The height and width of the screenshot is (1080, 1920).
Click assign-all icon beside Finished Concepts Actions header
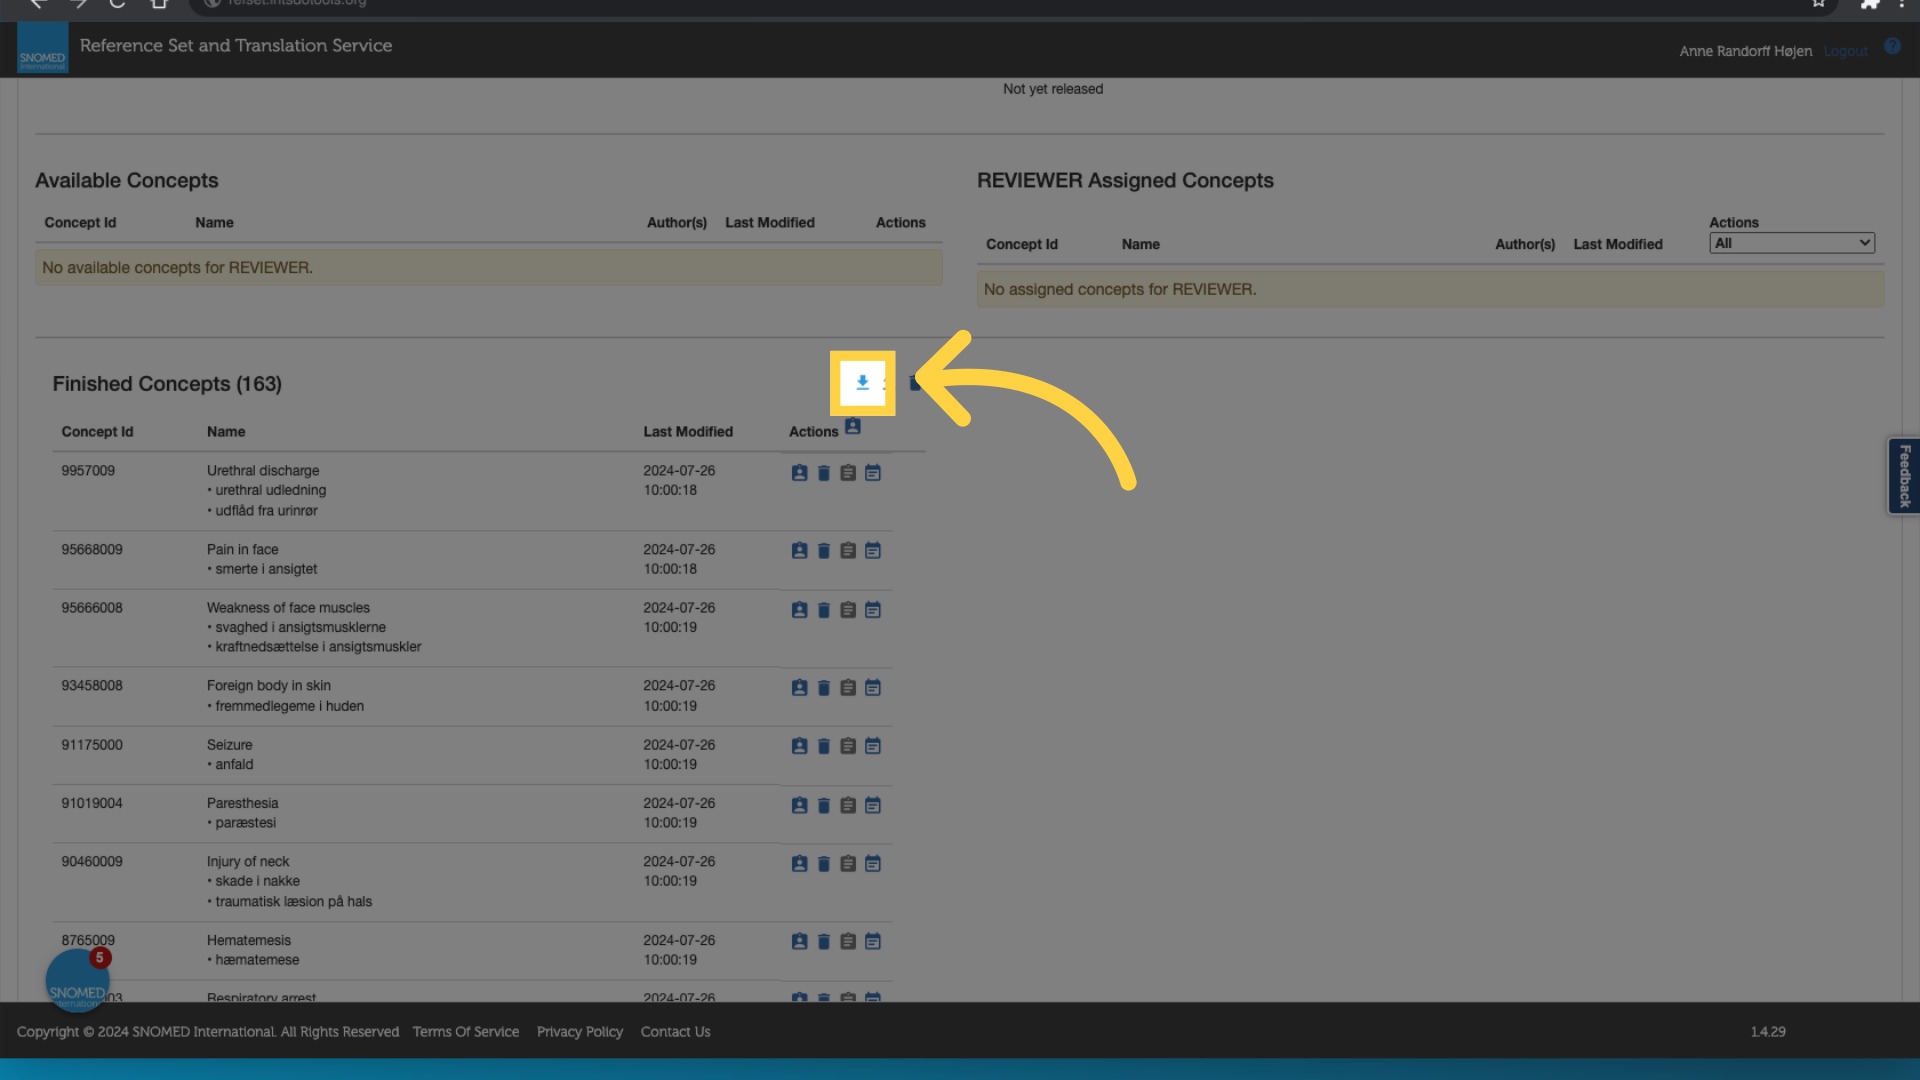(x=853, y=427)
